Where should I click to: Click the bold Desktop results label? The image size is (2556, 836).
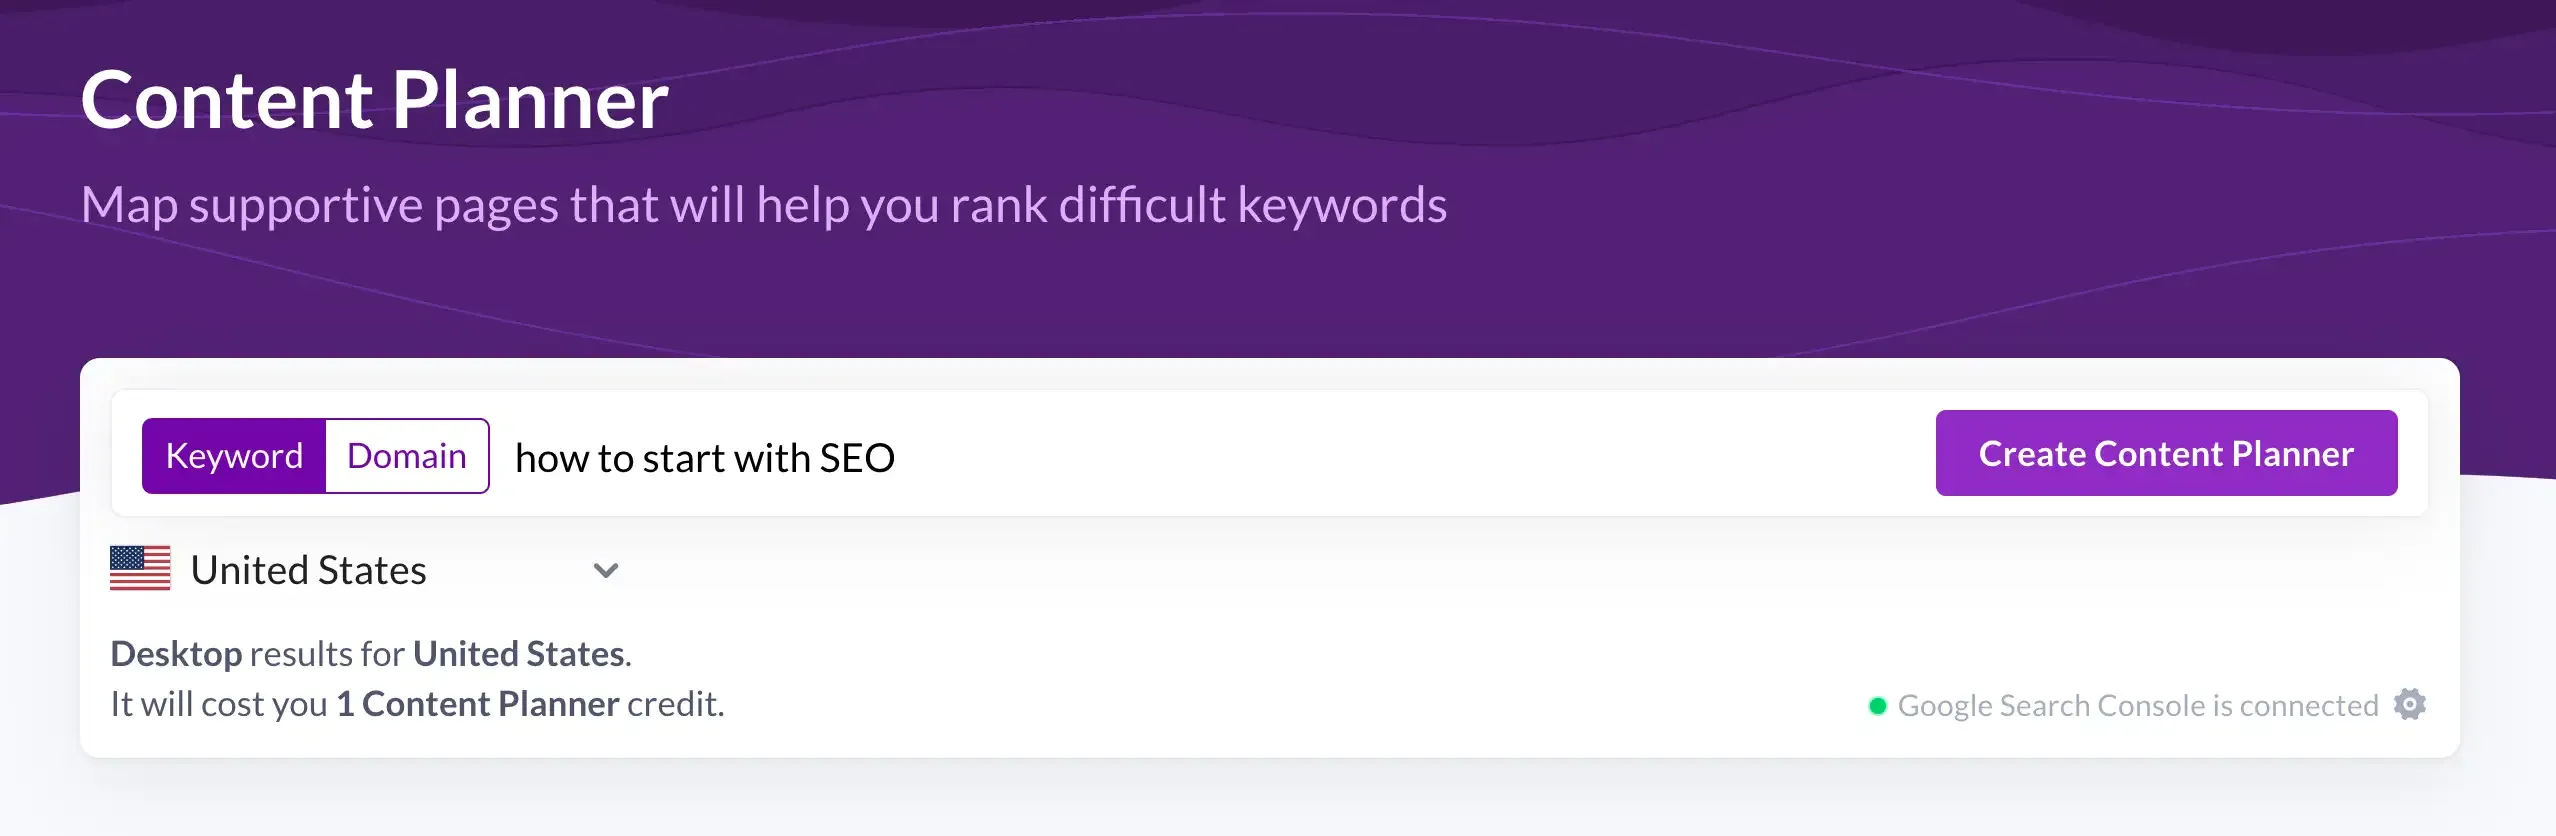[176, 654]
